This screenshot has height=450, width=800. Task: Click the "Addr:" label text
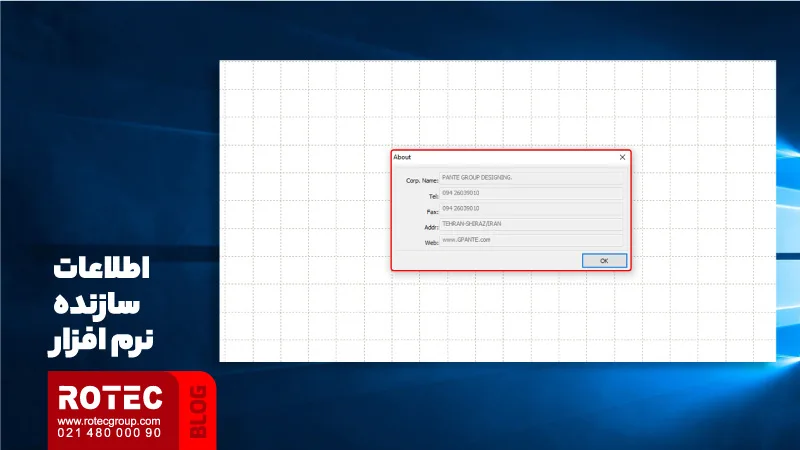(431, 227)
